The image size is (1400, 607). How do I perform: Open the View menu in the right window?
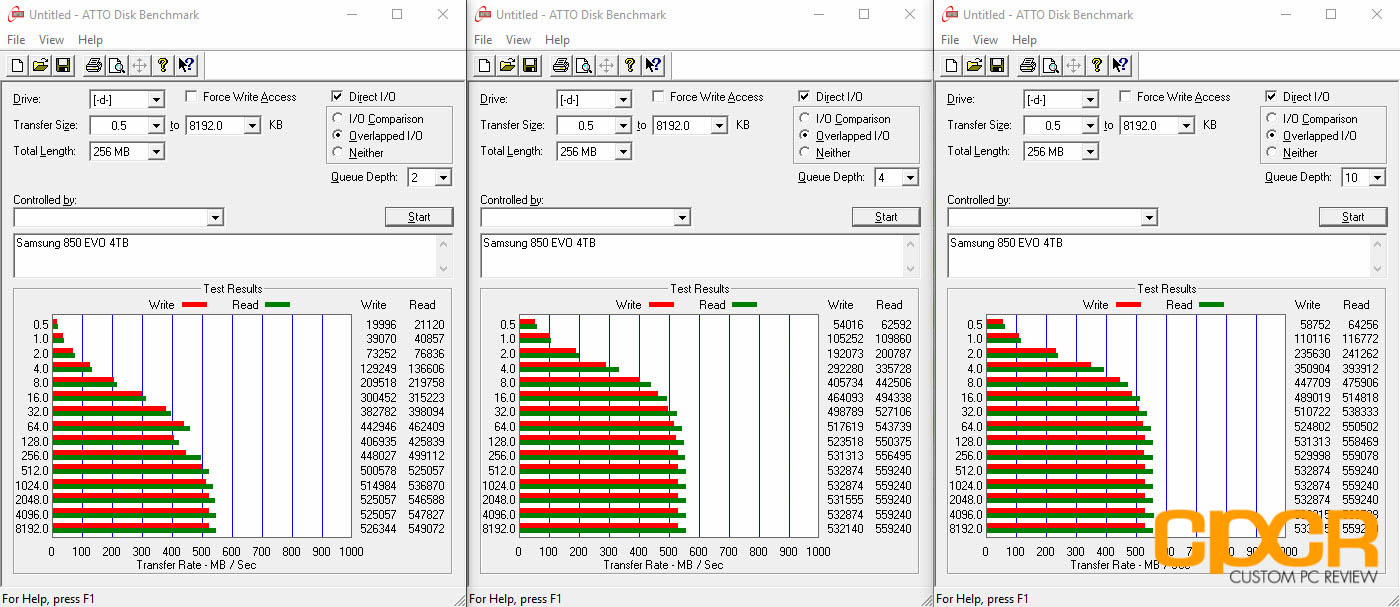point(985,40)
